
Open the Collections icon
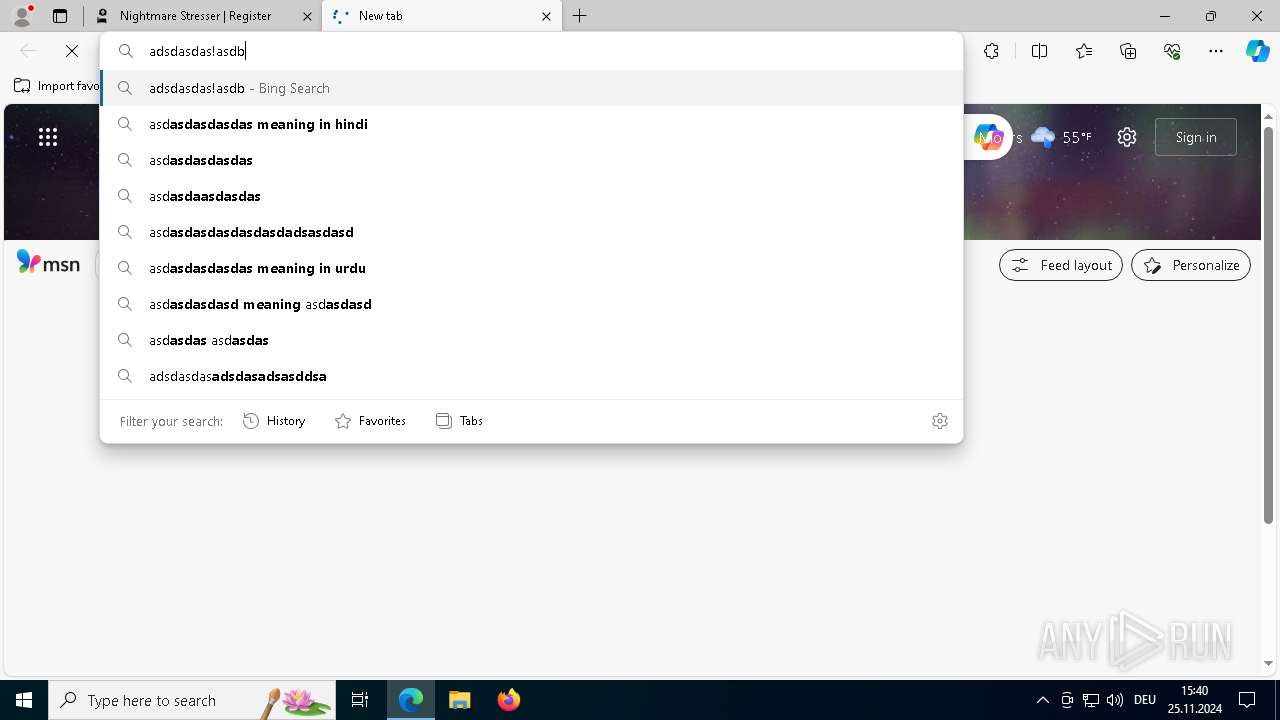click(1128, 51)
